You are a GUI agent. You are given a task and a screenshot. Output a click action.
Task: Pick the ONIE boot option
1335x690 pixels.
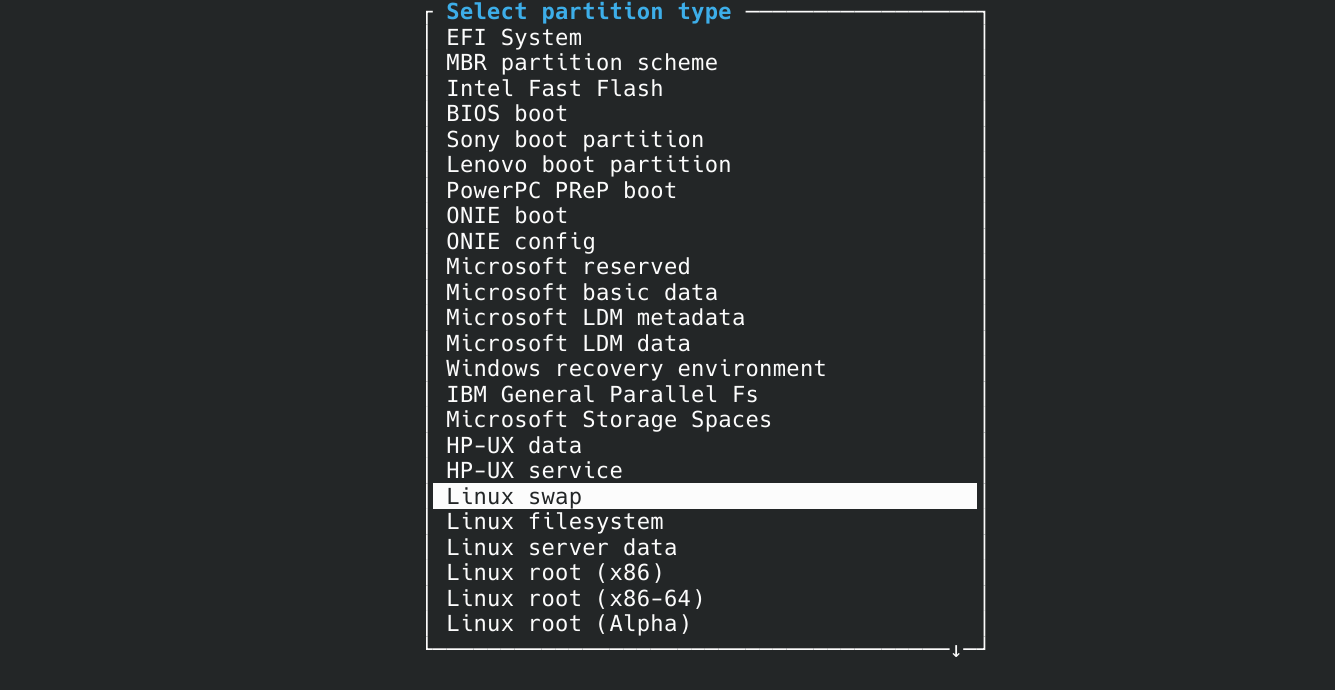pos(506,215)
